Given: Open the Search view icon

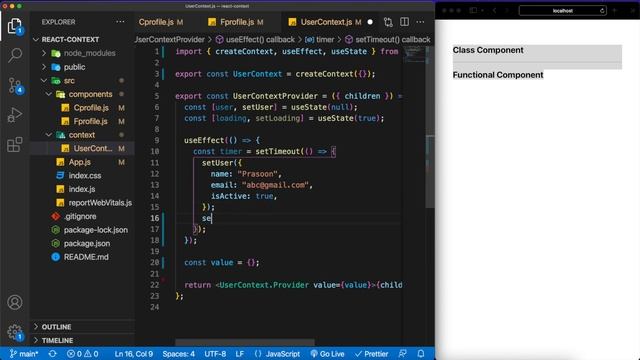Looking at the screenshot, I should 15,55.
